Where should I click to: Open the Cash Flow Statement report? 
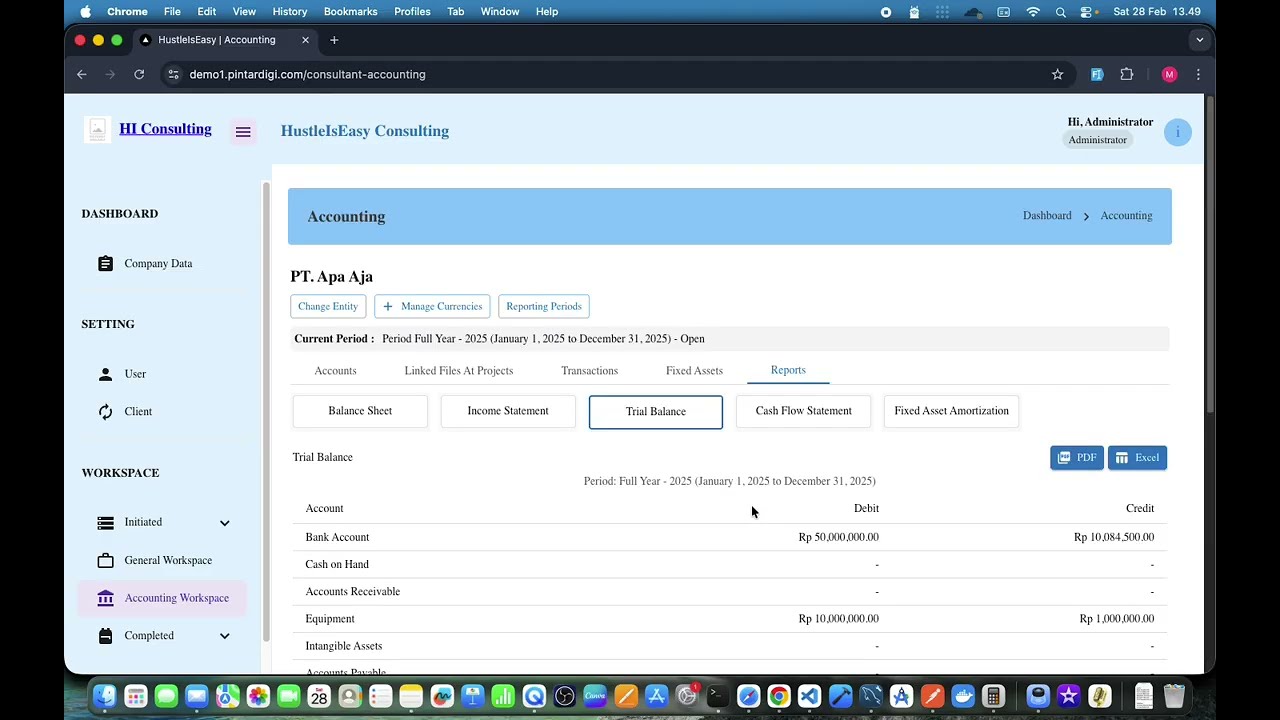804,411
